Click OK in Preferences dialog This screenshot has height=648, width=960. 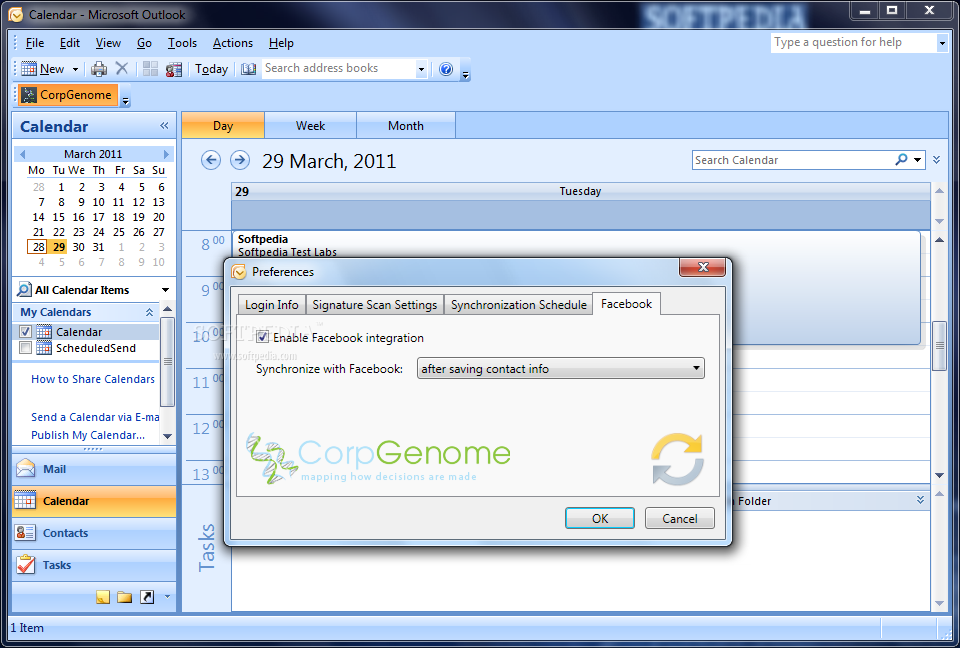[599, 518]
